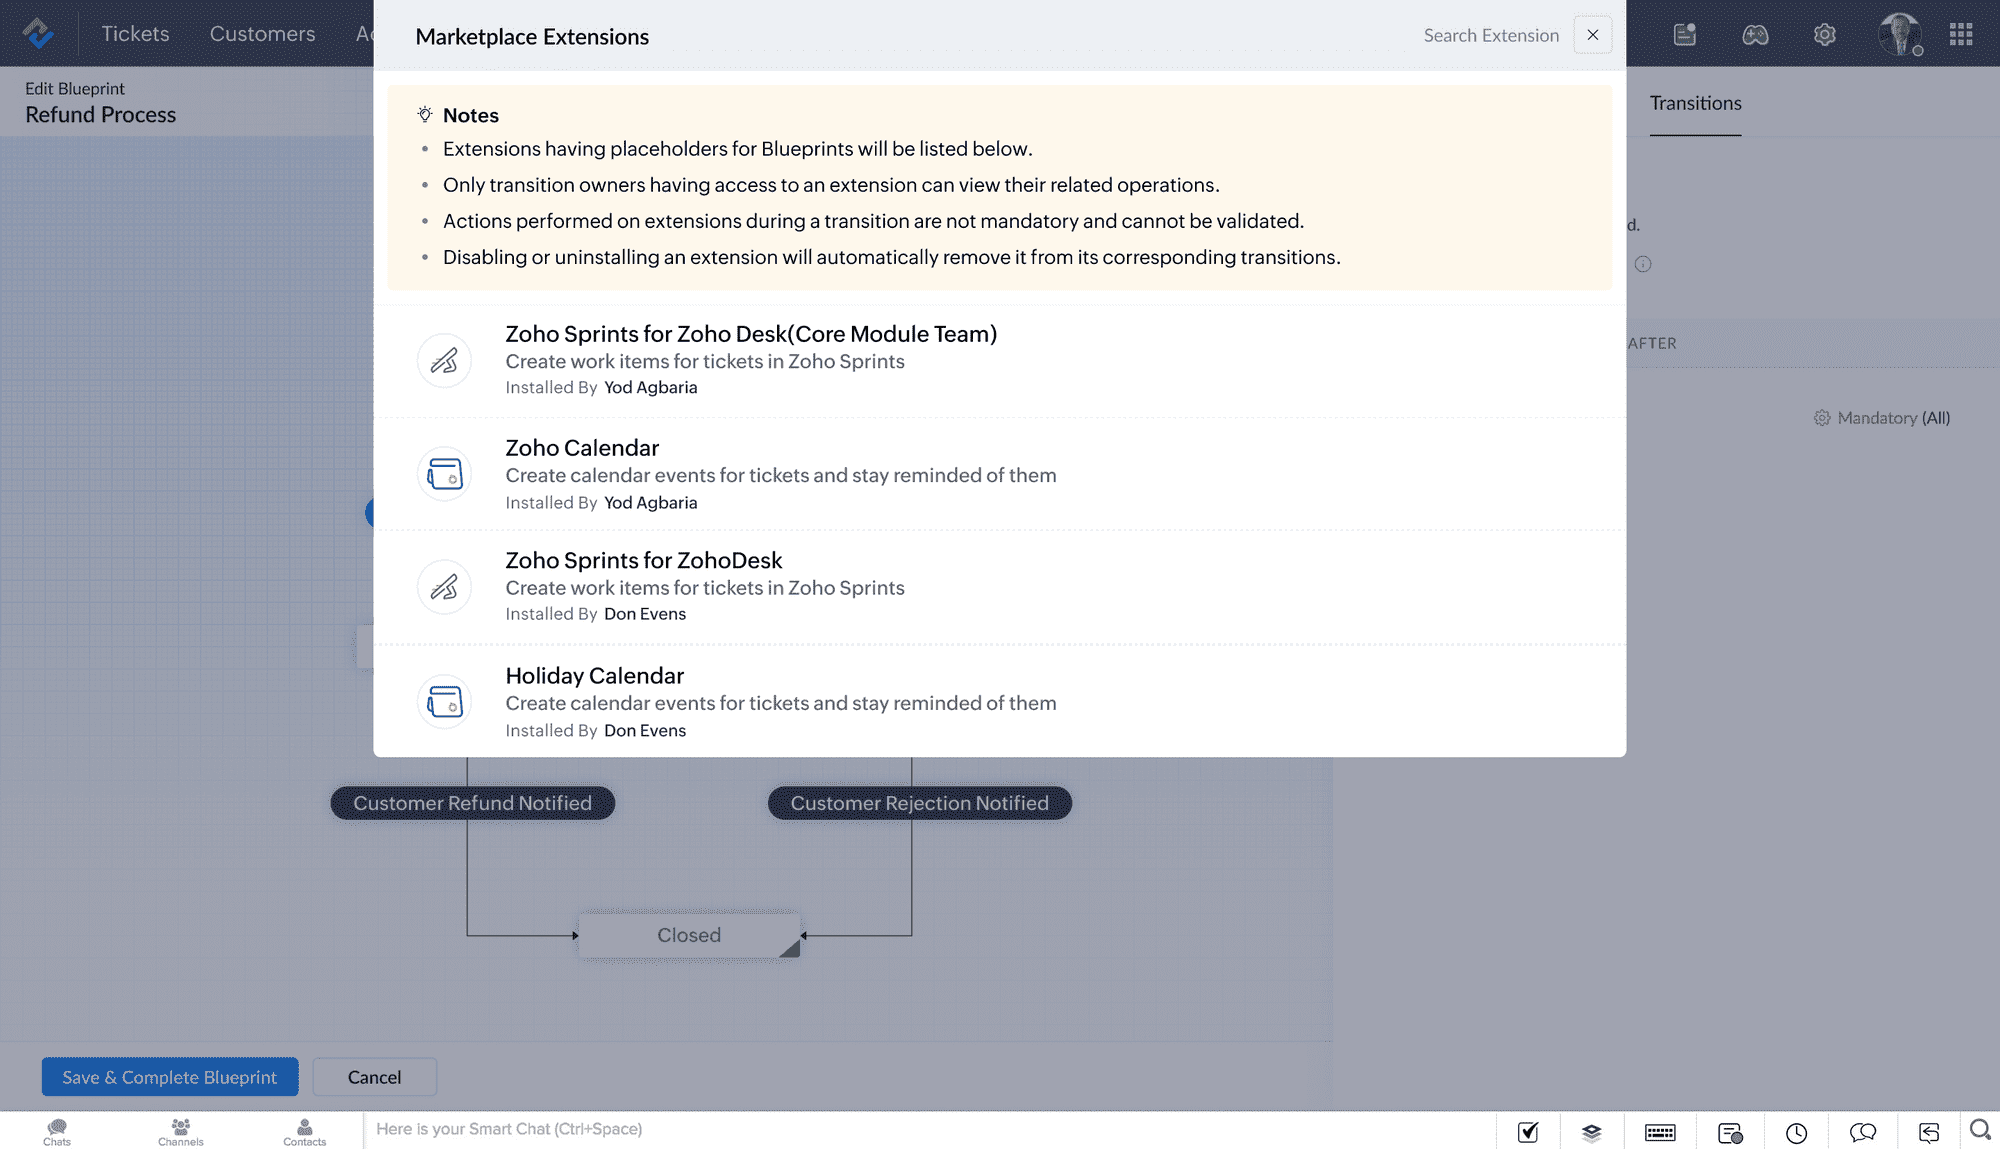
Task: Cancel the blueprint editing
Action: pyautogui.click(x=374, y=1077)
